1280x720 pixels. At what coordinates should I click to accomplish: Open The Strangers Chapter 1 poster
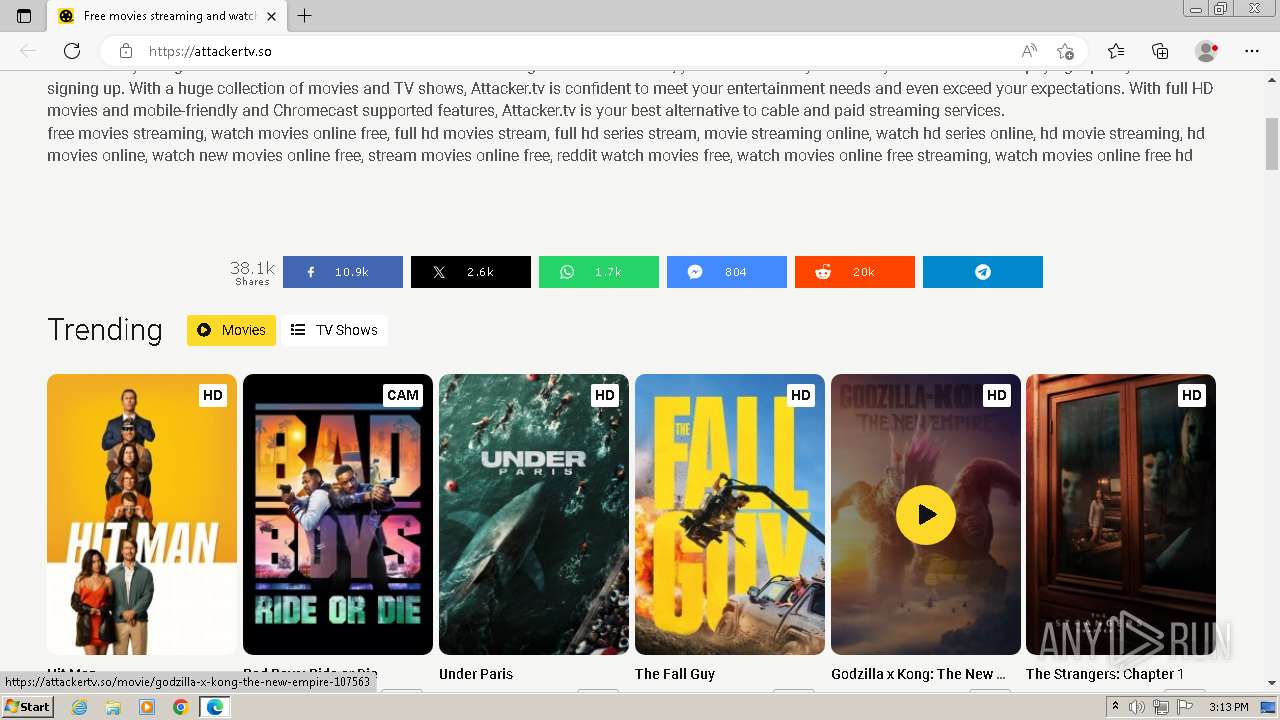1121,514
